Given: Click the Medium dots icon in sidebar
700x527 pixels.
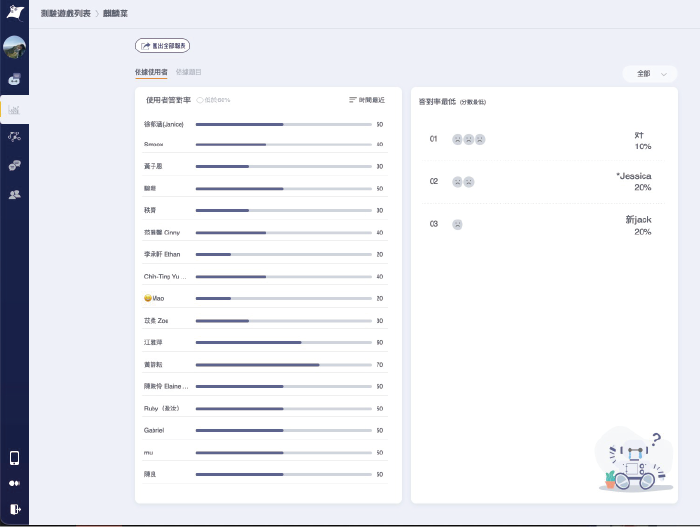Looking at the screenshot, I should 14,483.
